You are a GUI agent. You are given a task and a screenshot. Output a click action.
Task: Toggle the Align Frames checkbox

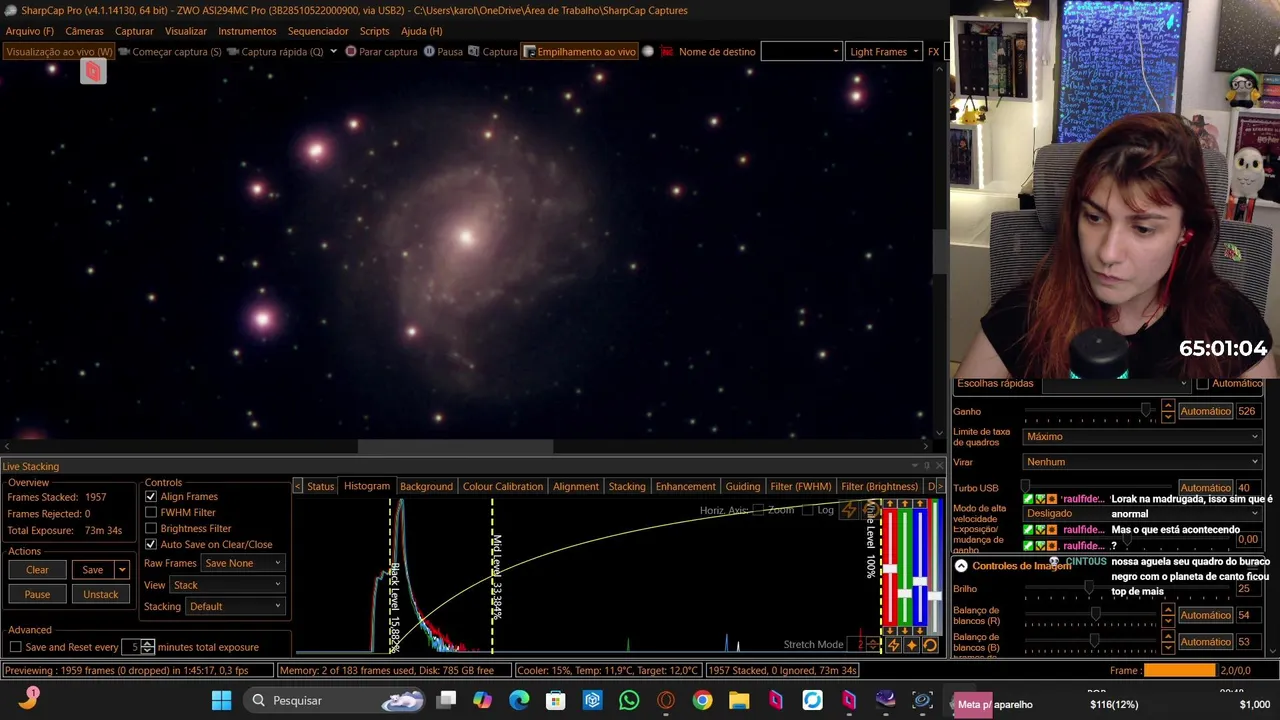151,496
